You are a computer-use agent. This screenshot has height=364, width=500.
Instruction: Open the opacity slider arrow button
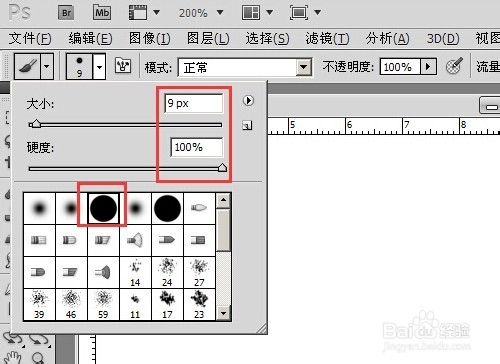click(429, 67)
